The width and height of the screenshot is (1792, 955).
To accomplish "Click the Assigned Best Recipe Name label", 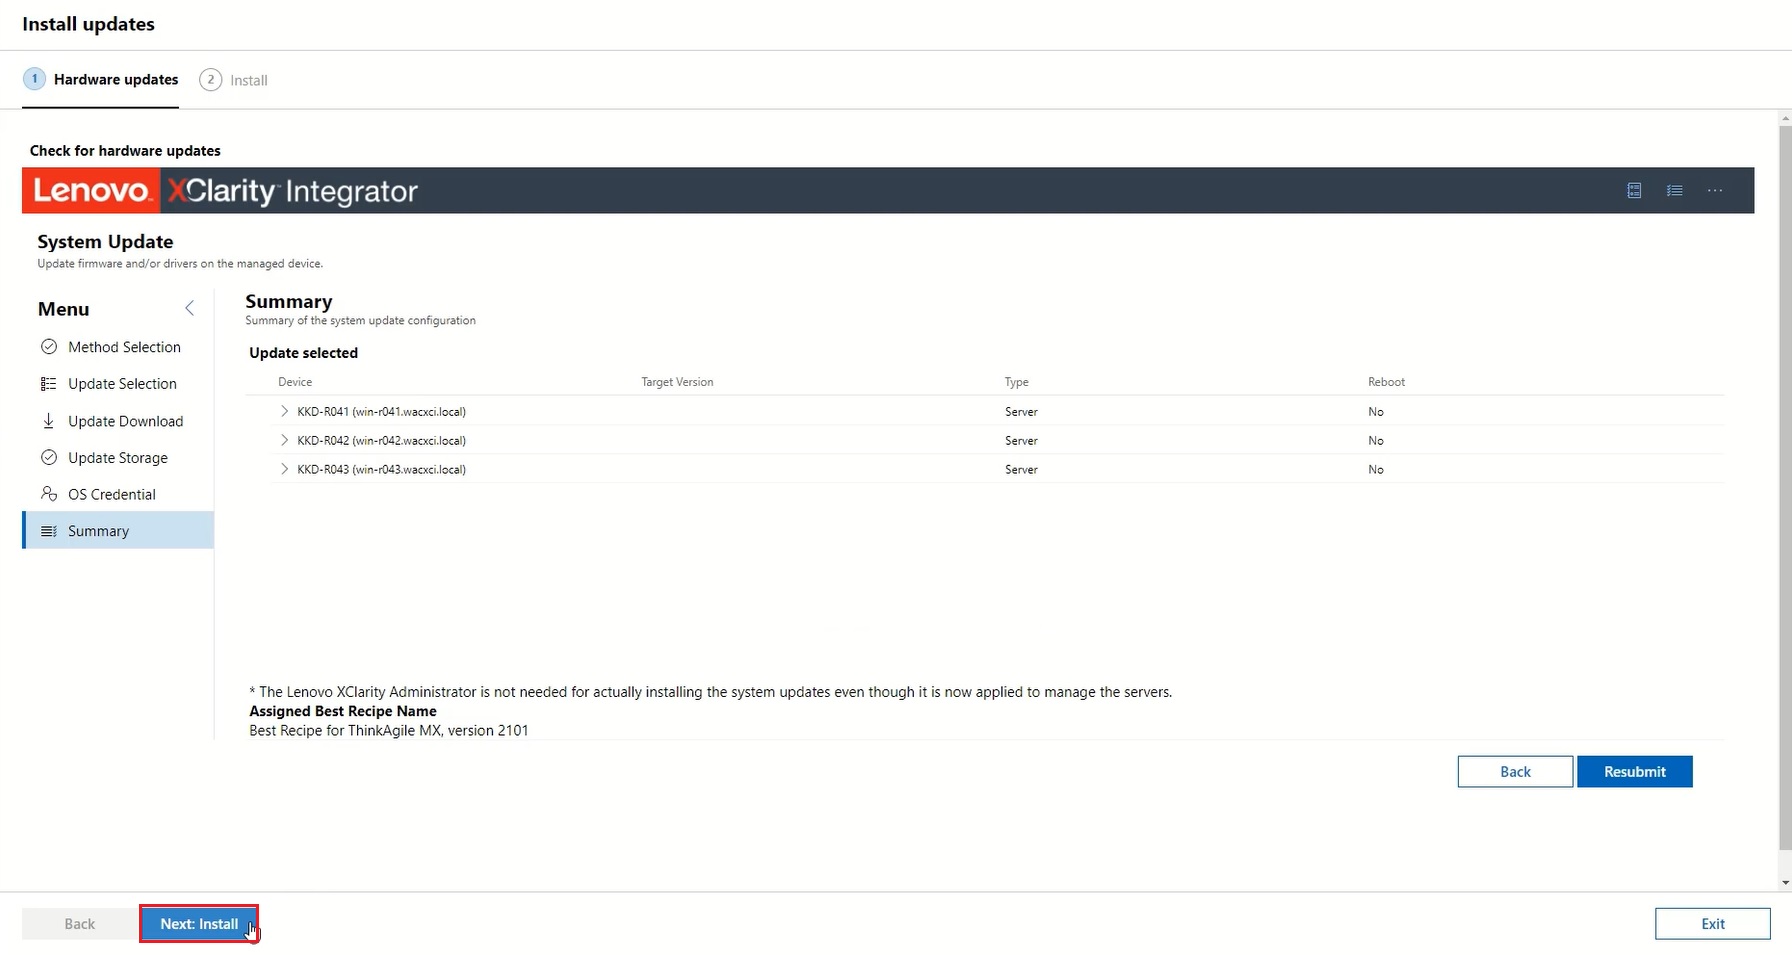I will point(343,711).
